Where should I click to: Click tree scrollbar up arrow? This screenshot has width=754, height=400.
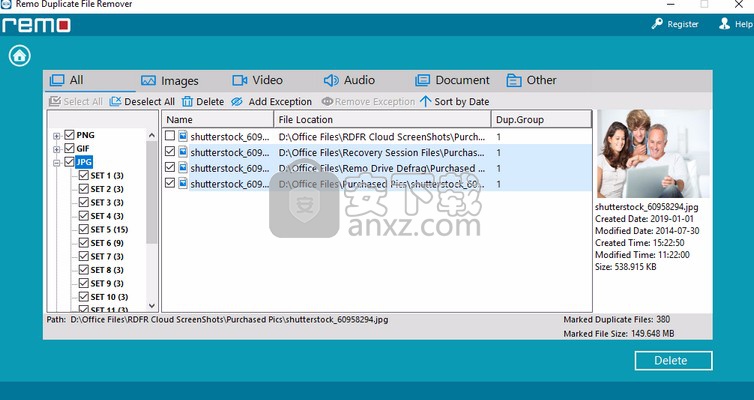click(x=152, y=135)
